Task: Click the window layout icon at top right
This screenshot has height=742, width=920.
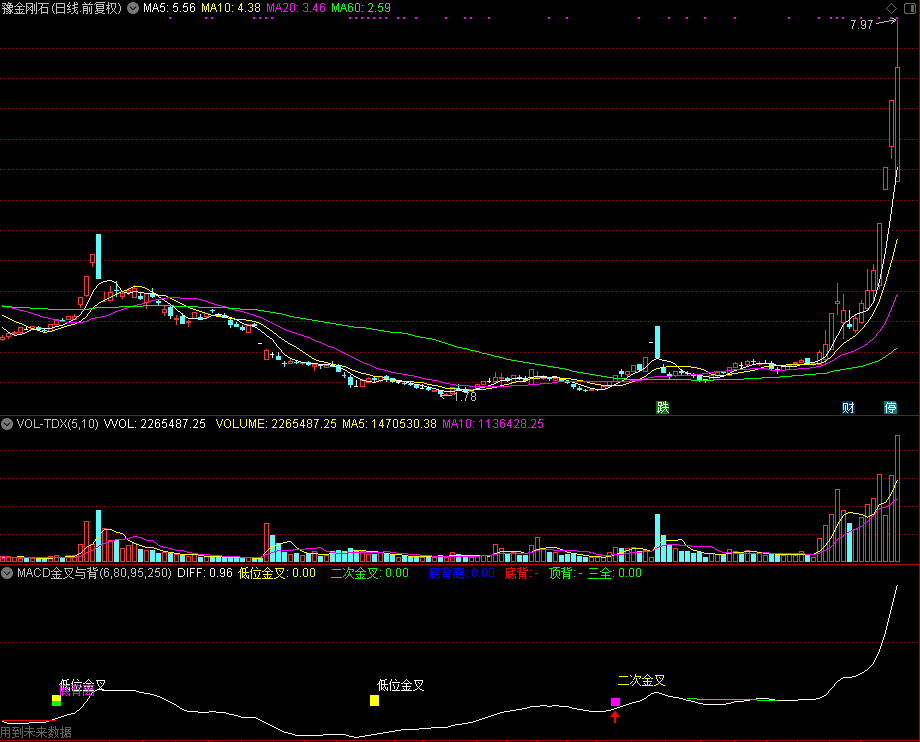Action: pyautogui.click(x=911, y=8)
